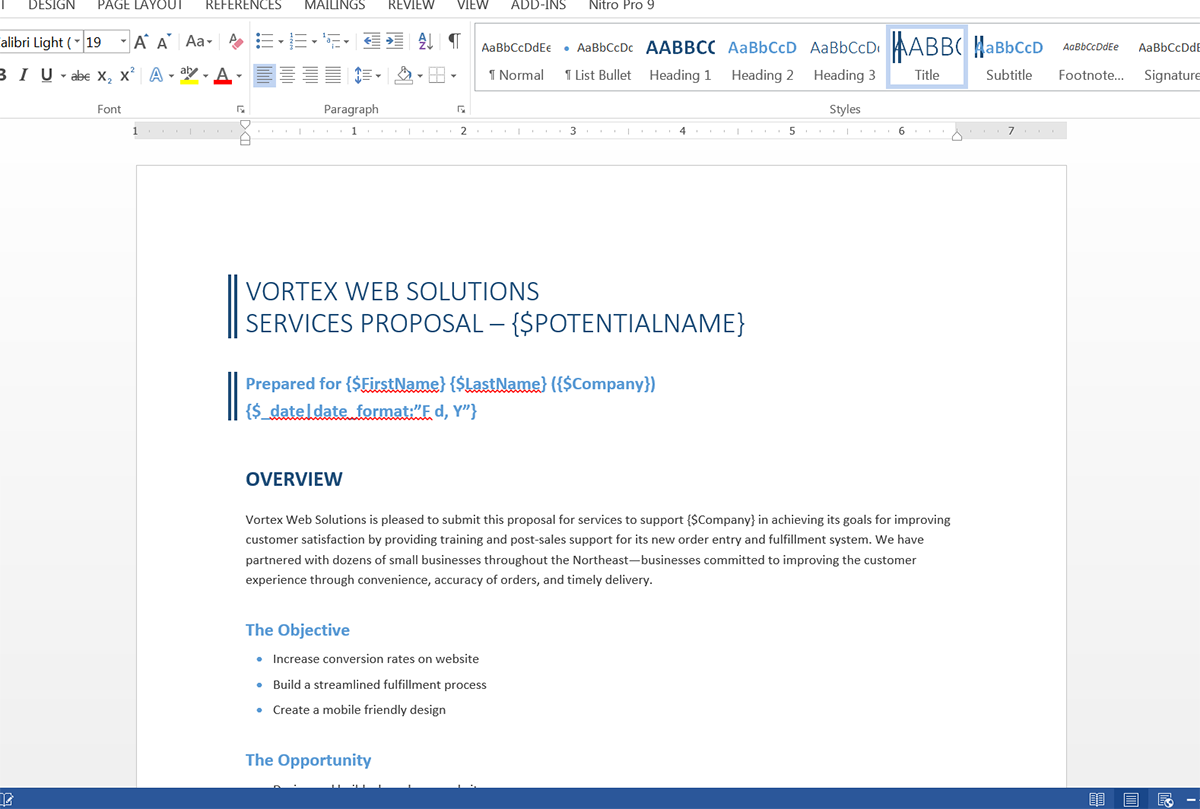
Task: Click the OVERVIEW heading in document
Action: [294, 479]
